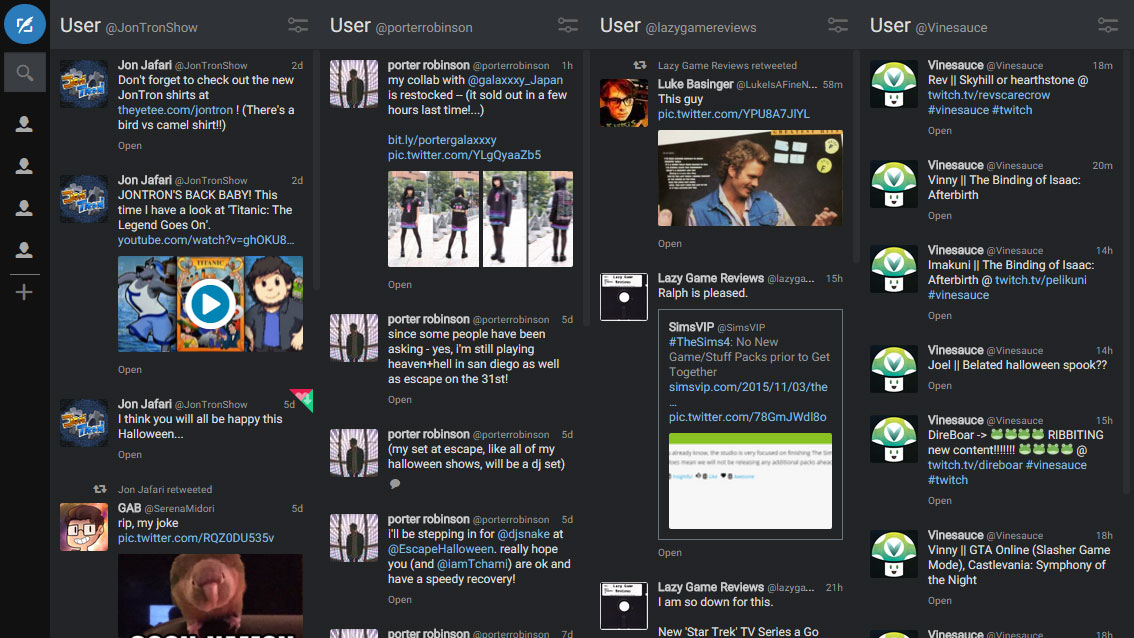This screenshot has height=638, width=1134.
Task: Click the '58m' timestamp on Luke's tweet
Action: click(x=832, y=85)
